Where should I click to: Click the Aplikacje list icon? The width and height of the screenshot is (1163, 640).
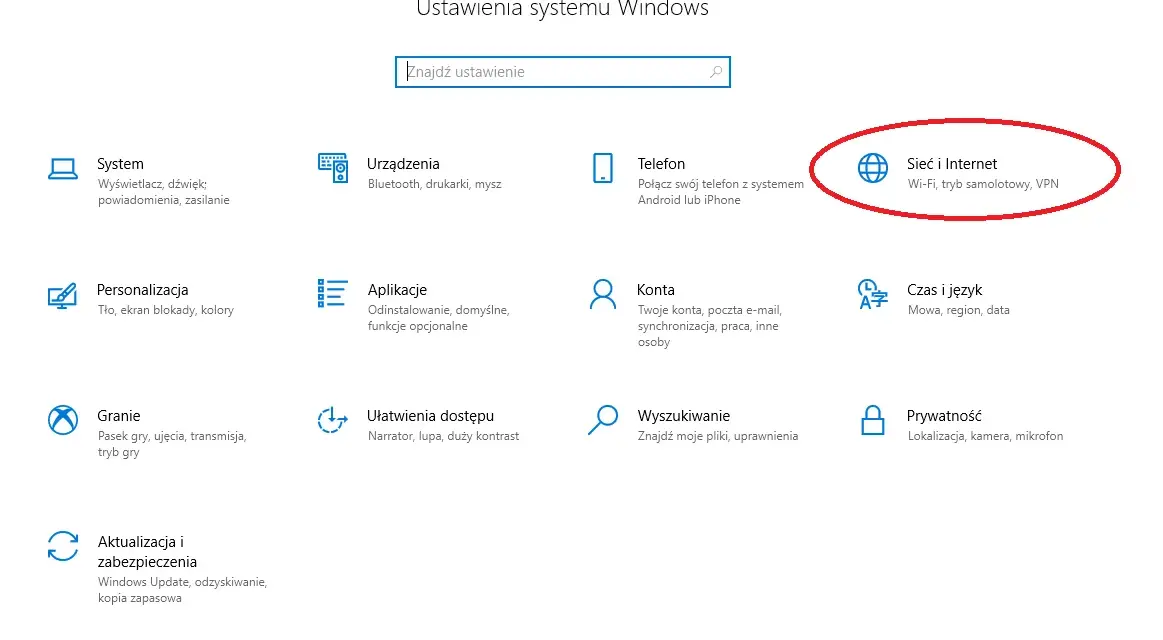333,294
